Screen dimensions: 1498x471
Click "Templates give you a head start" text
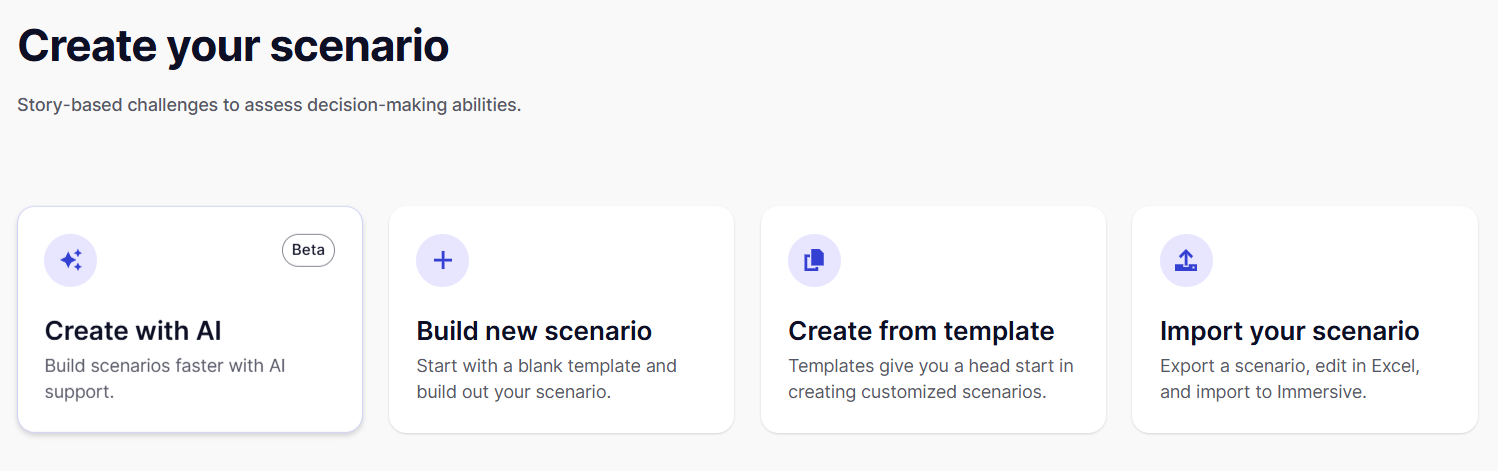pos(930,366)
